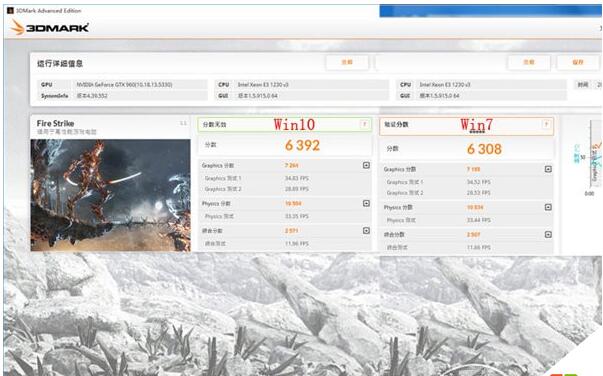Expand the Graphics score row showing 34.83 FPS
603x376 pixels.
[x=366, y=165]
